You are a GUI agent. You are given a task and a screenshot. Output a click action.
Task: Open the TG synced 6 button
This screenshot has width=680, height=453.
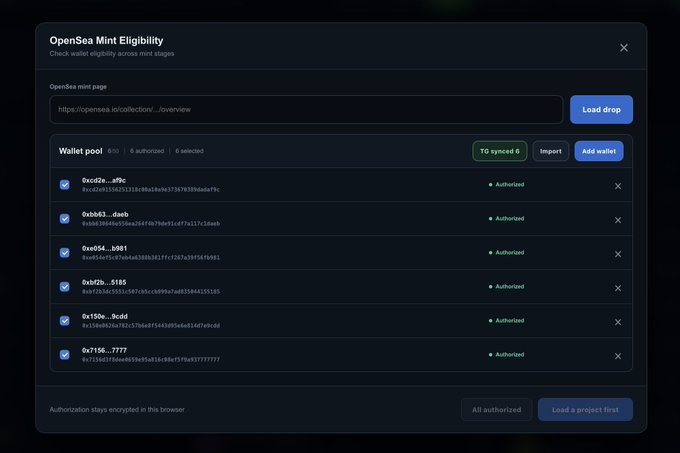pyautogui.click(x=500, y=151)
